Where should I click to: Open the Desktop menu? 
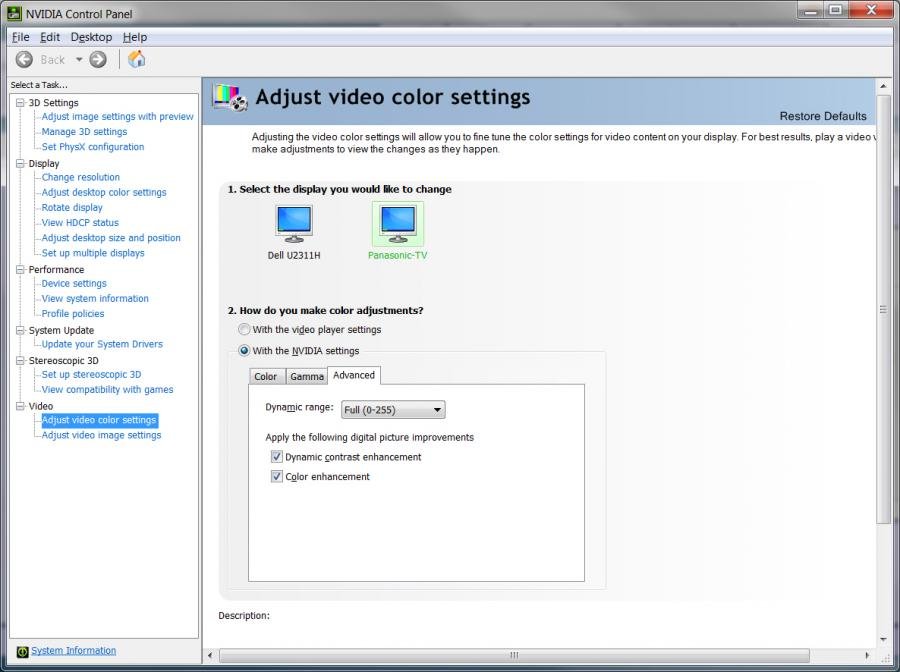(91, 37)
